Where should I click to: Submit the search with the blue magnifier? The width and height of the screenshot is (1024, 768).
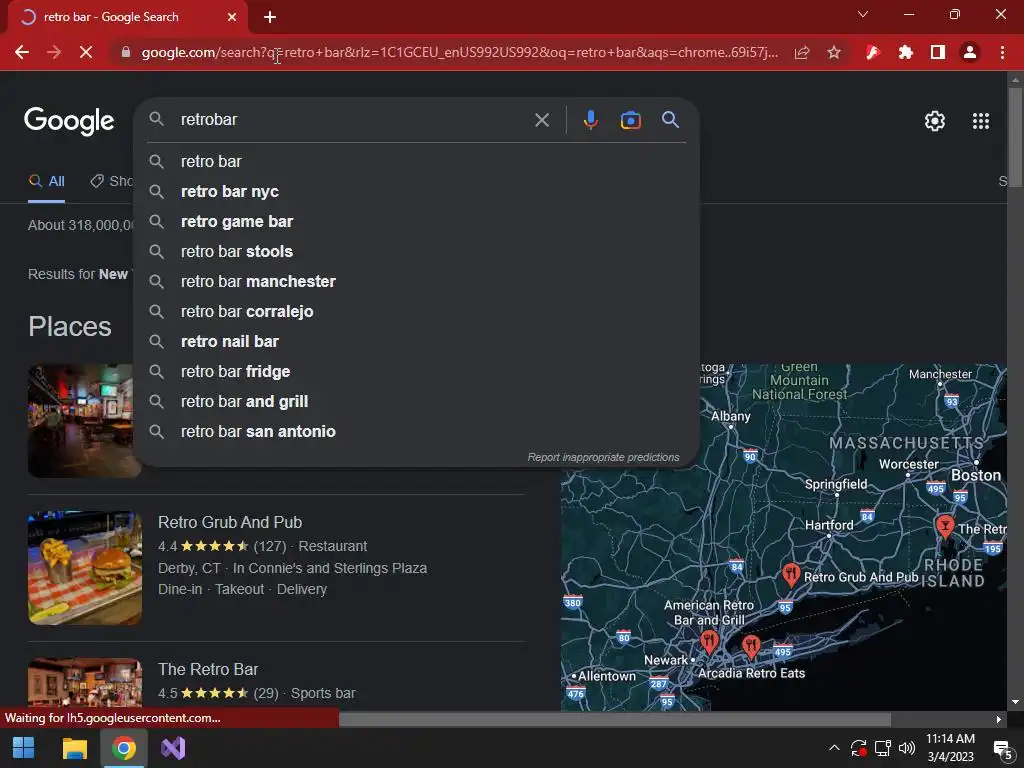(670, 120)
